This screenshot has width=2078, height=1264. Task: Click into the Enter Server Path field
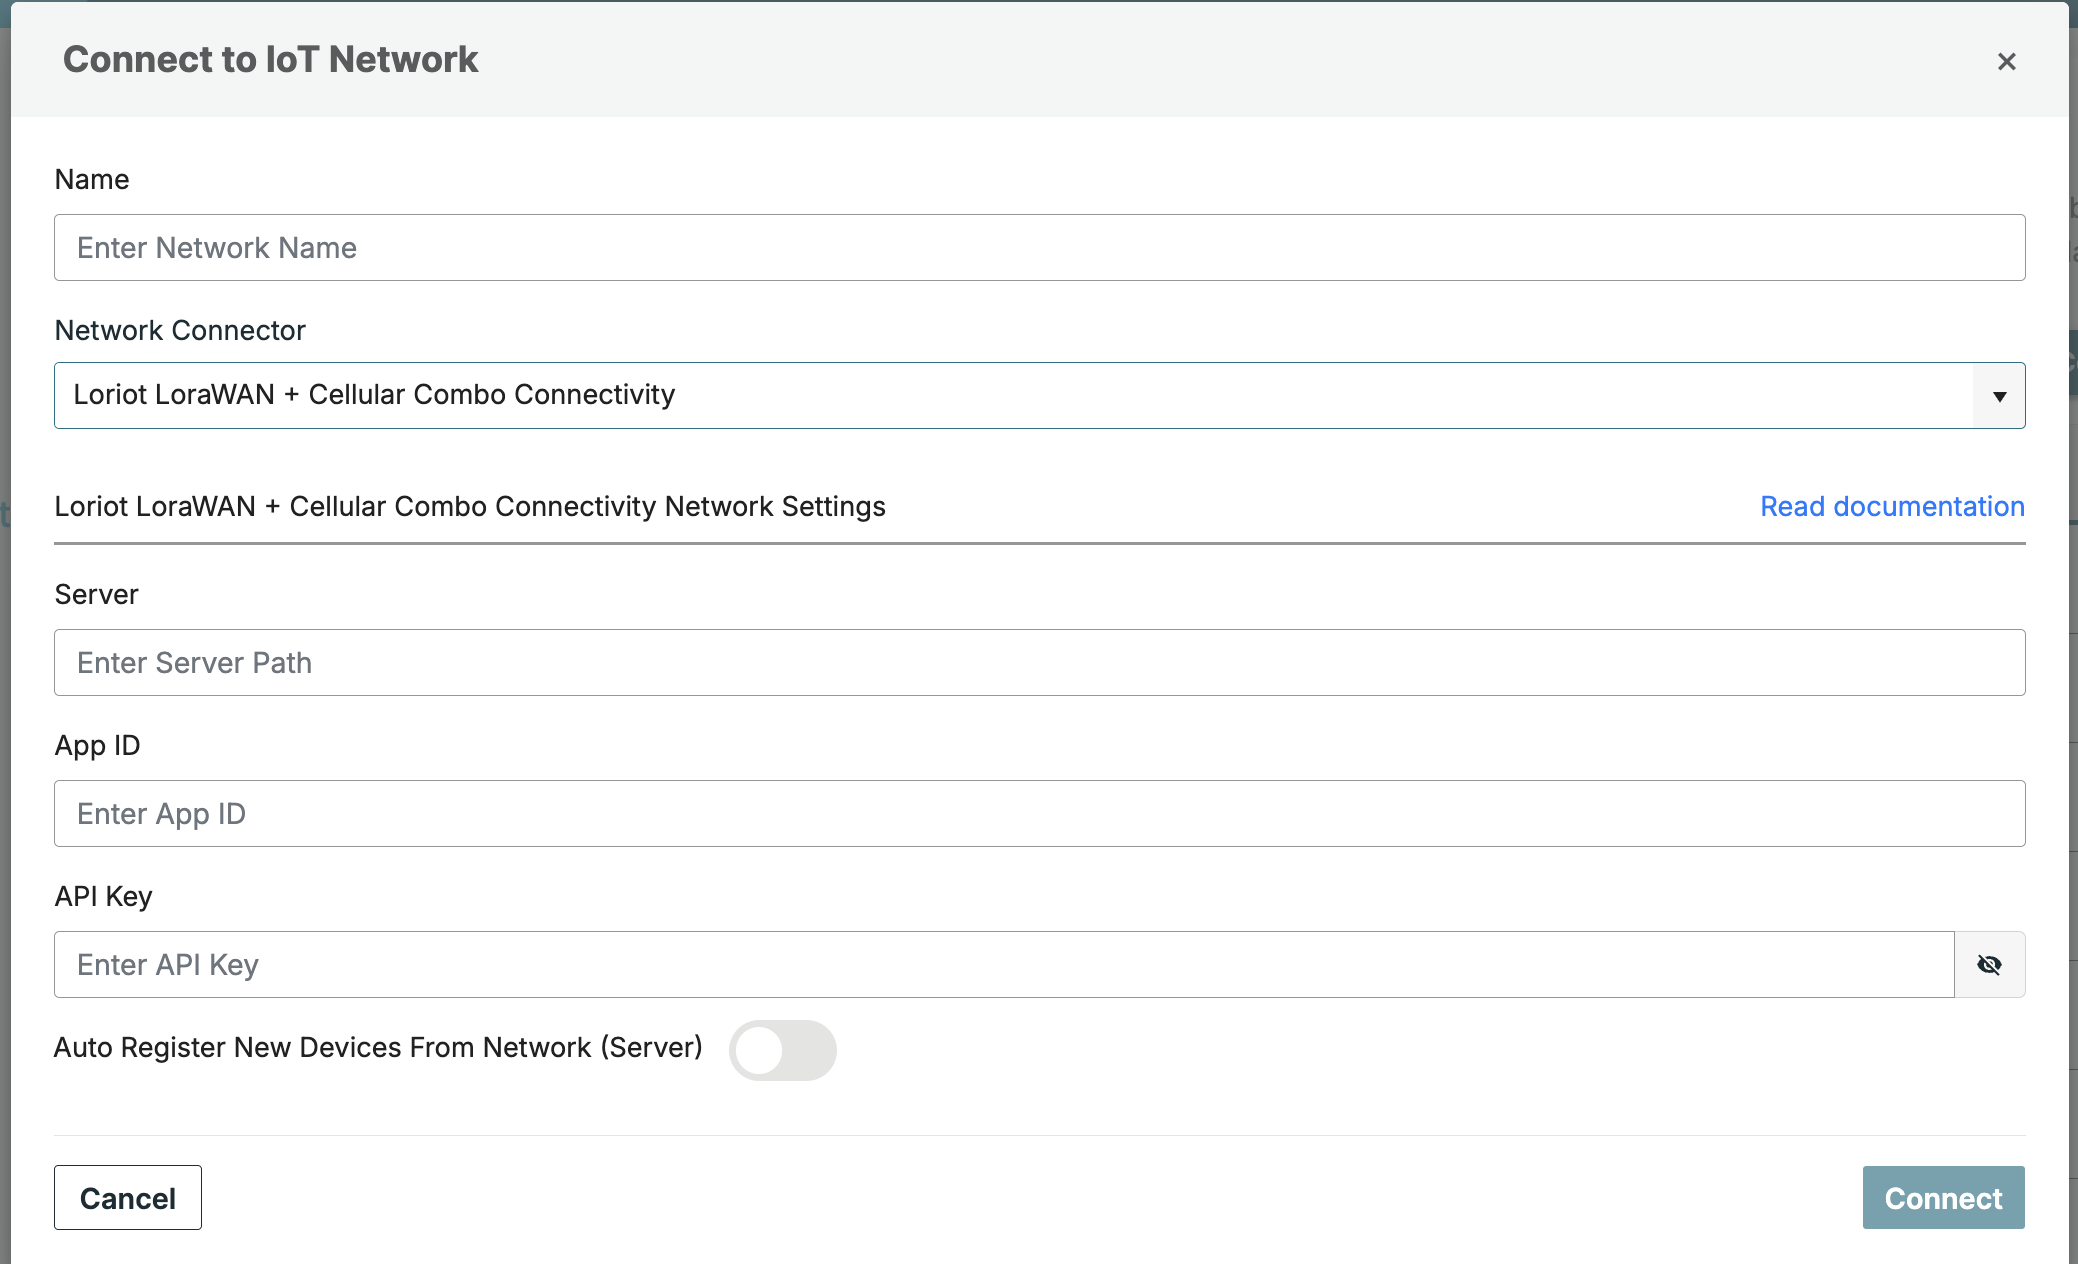click(1039, 663)
